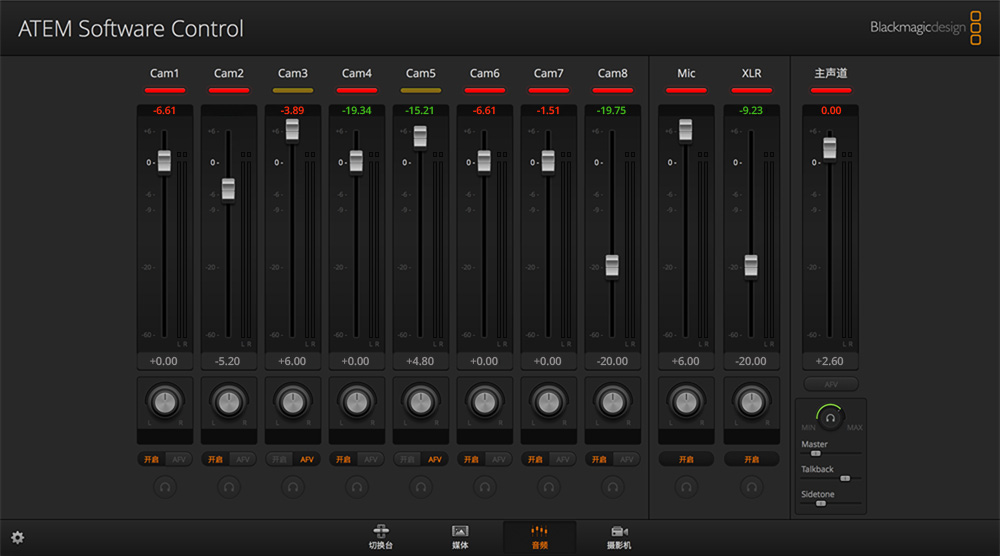1000x556 pixels.
Task: Click Cam1 fader handle
Action: click(165, 161)
